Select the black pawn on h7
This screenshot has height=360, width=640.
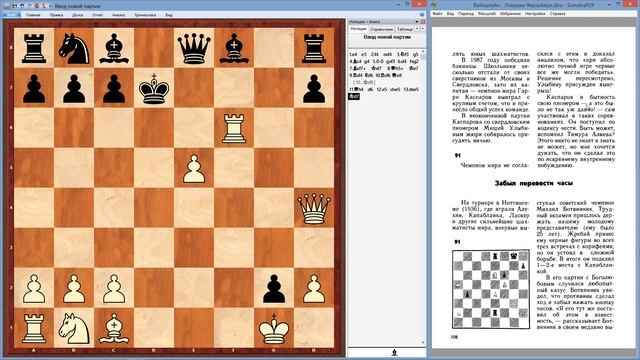313,88
